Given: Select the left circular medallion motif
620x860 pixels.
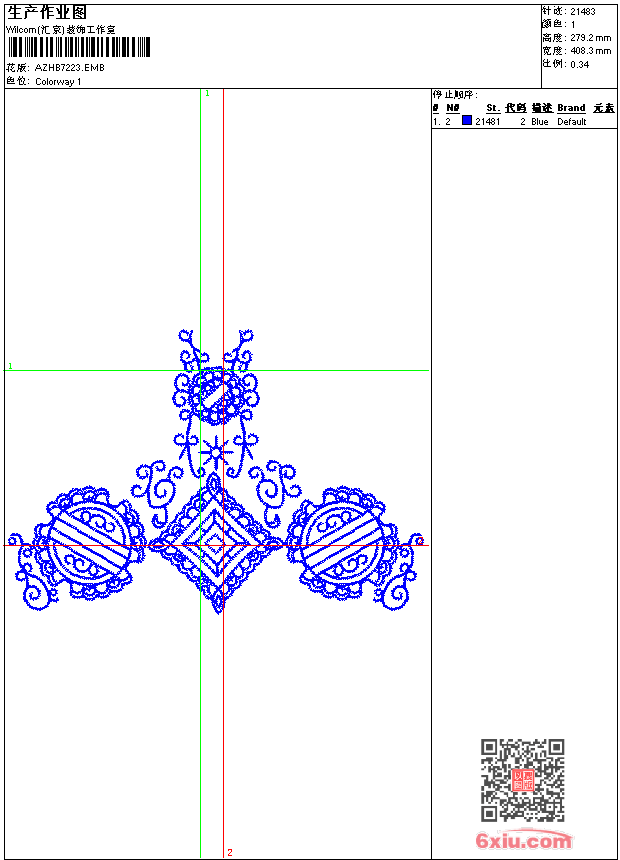Looking at the screenshot, I should tap(88, 545).
